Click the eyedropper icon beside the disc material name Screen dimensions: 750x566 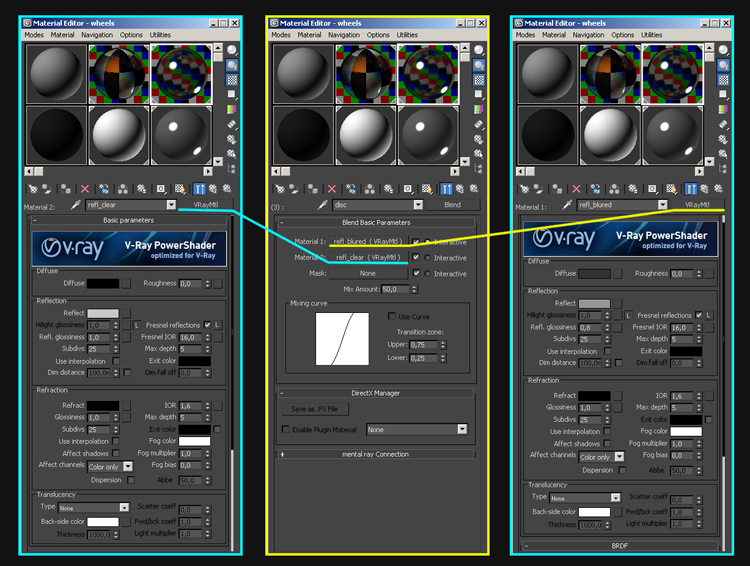[323, 205]
